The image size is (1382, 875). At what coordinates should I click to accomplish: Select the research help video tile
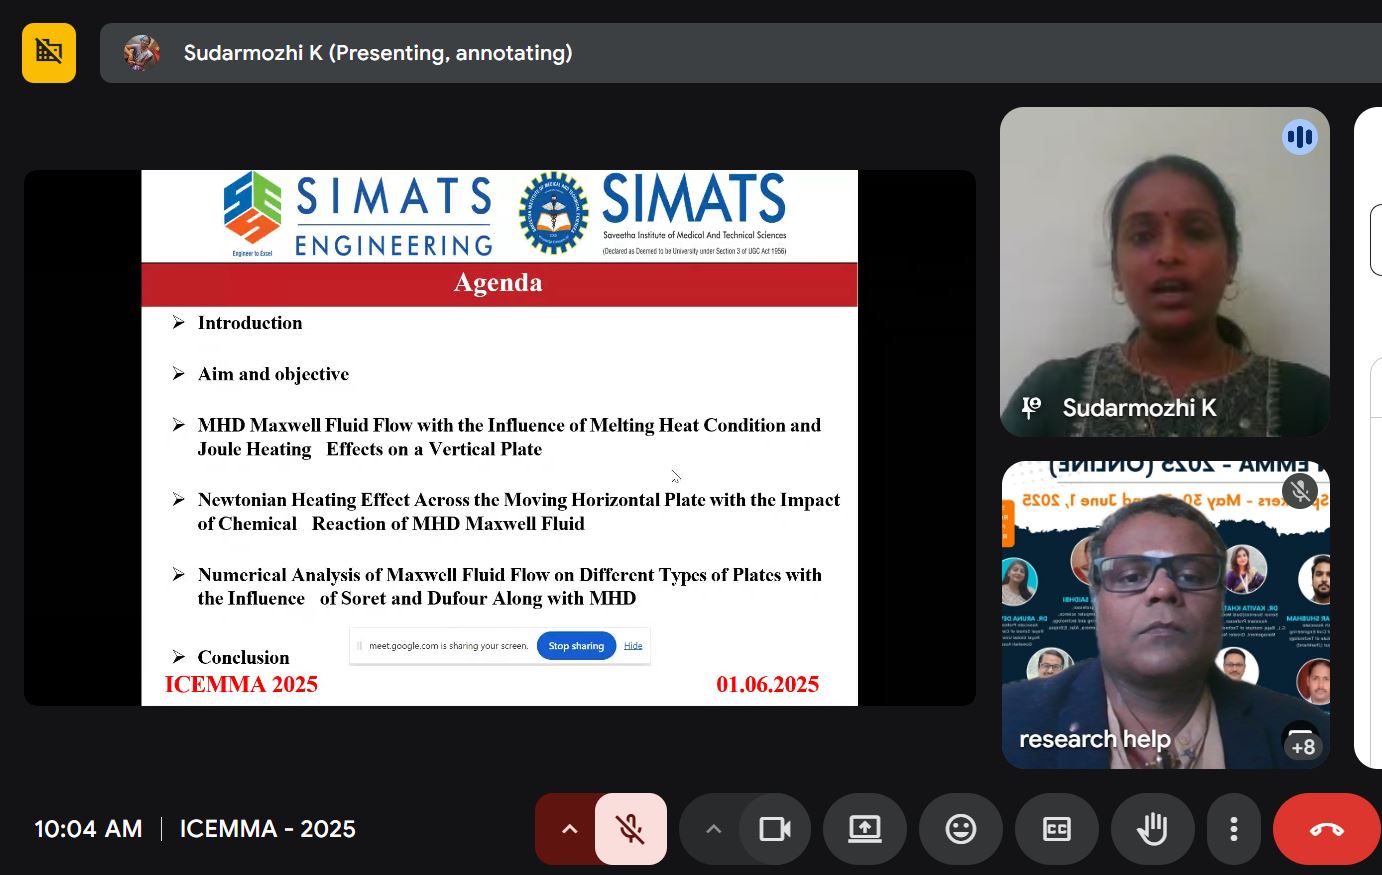1166,615
